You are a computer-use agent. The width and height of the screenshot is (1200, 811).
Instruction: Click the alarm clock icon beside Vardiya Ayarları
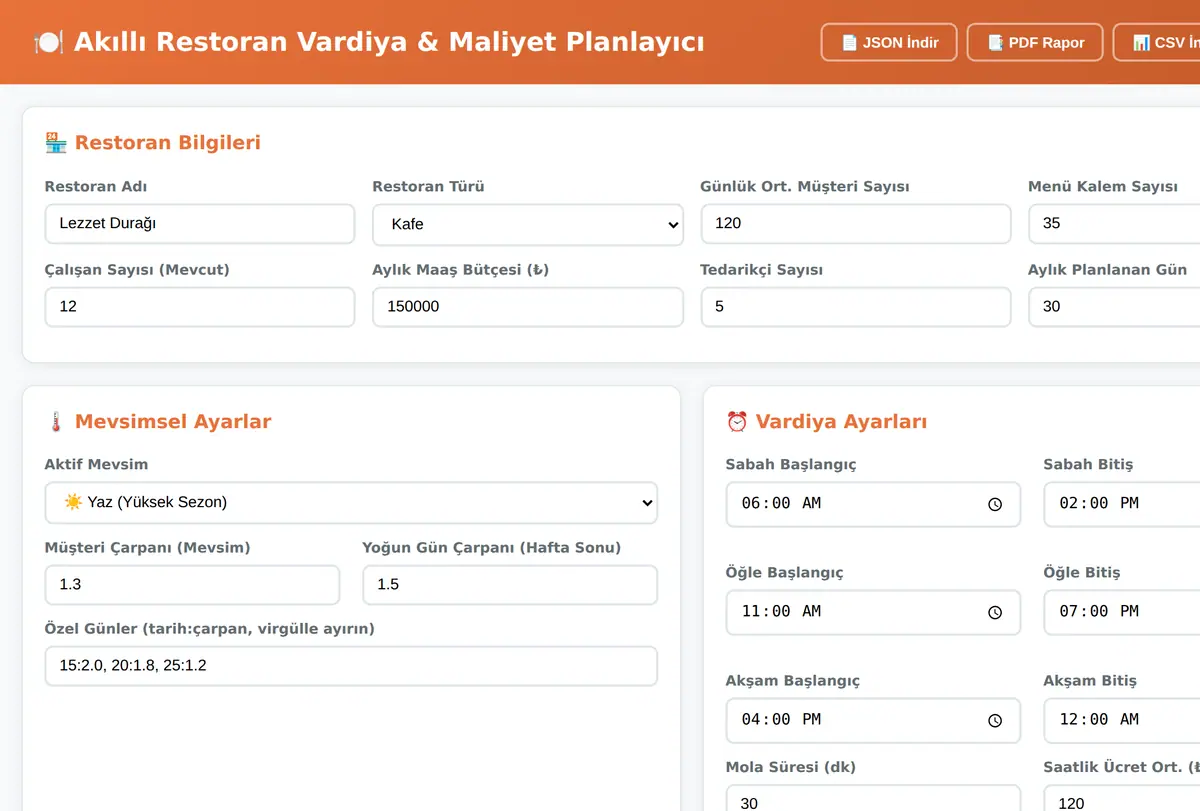737,421
